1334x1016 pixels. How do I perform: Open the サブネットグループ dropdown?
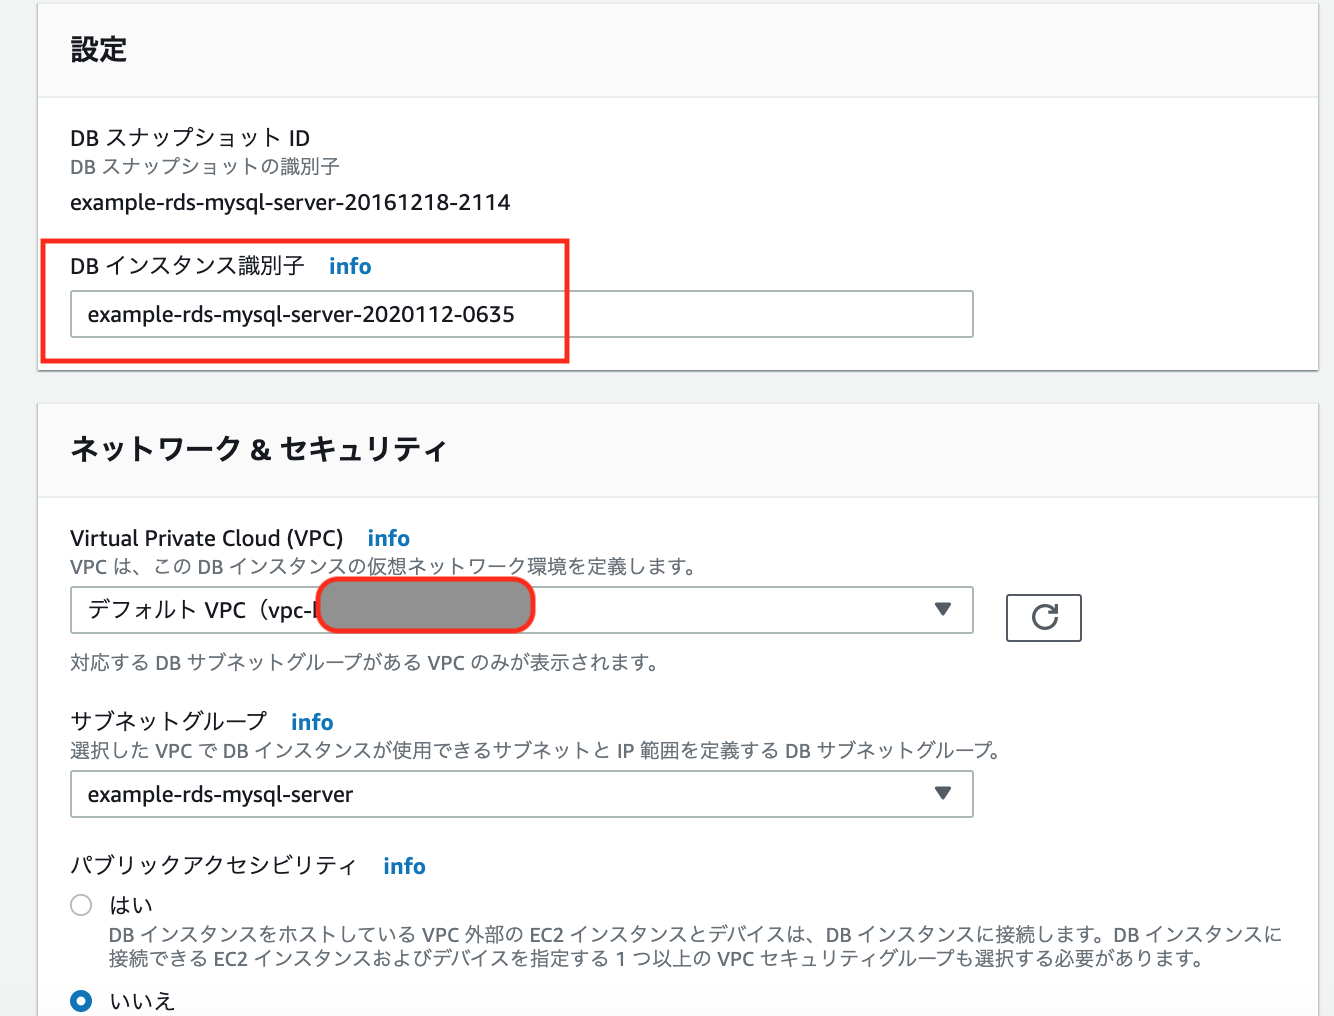[521, 794]
